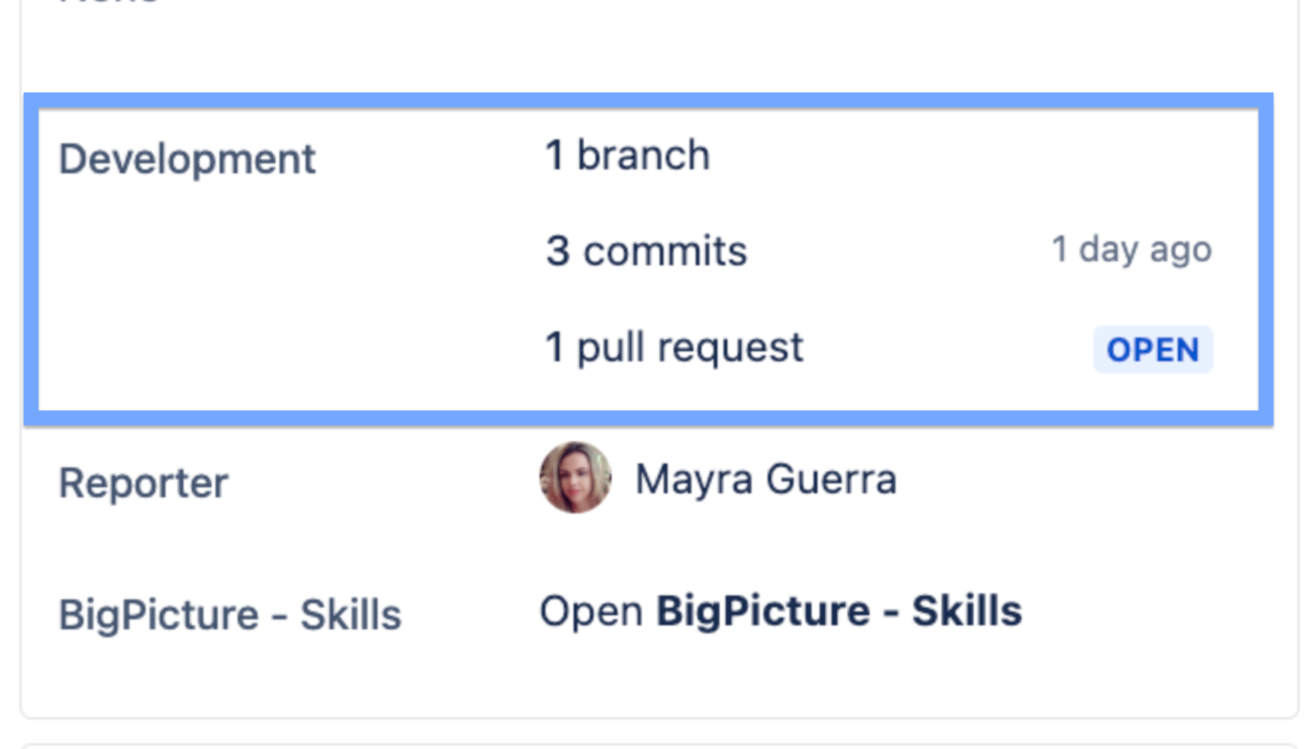Click the word "branch" in Development
The image size is (1316, 749).
pos(643,156)
